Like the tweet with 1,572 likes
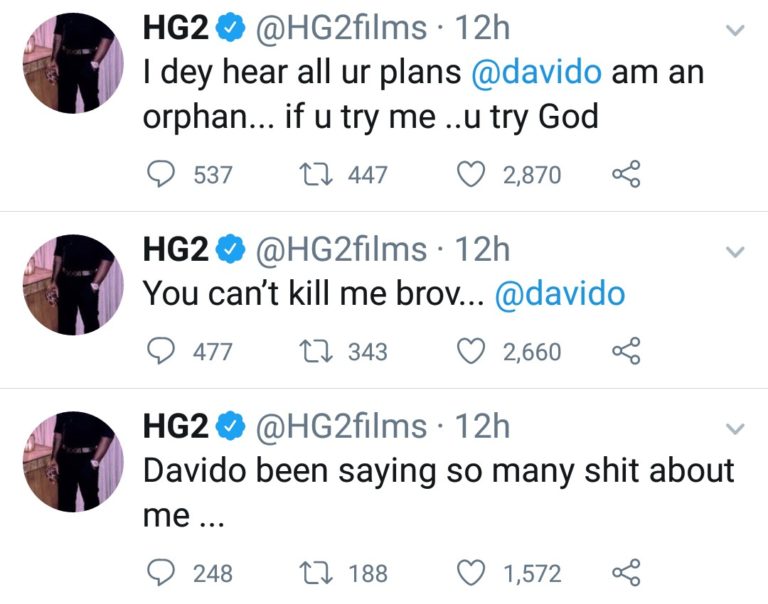The width and height of the screenshot is (768, 604). [x=471, y=573]
